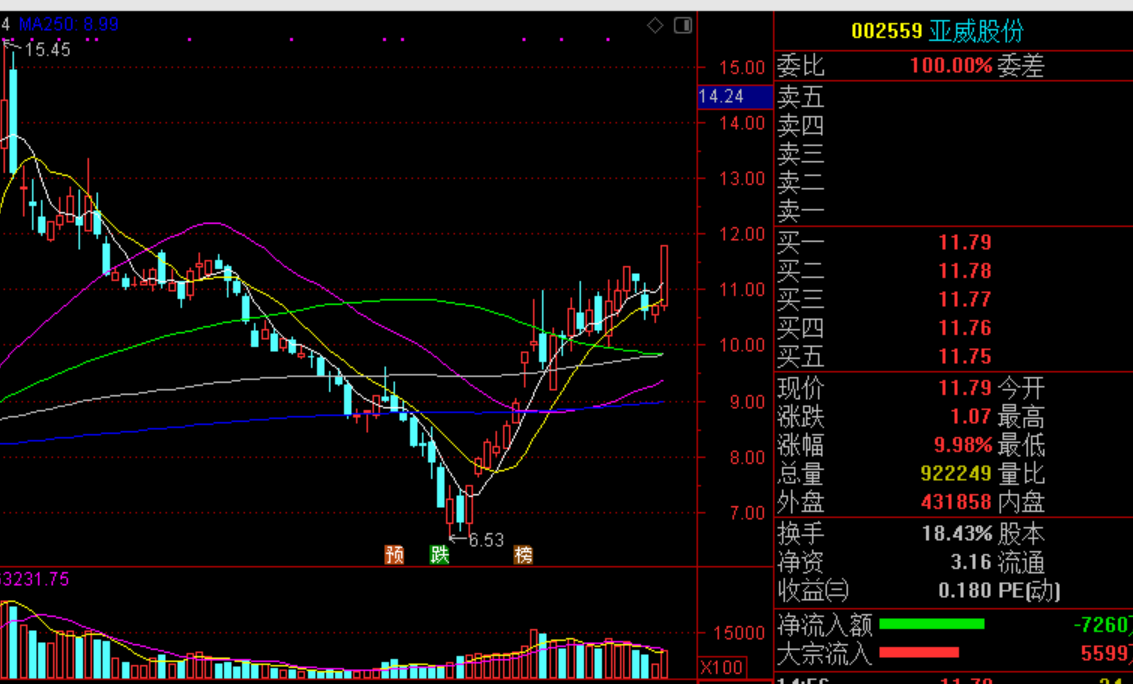The height and width of the screenshot is (684, 1133).
Task: Toggle the side panel layout icon
Action: [683, 25]
